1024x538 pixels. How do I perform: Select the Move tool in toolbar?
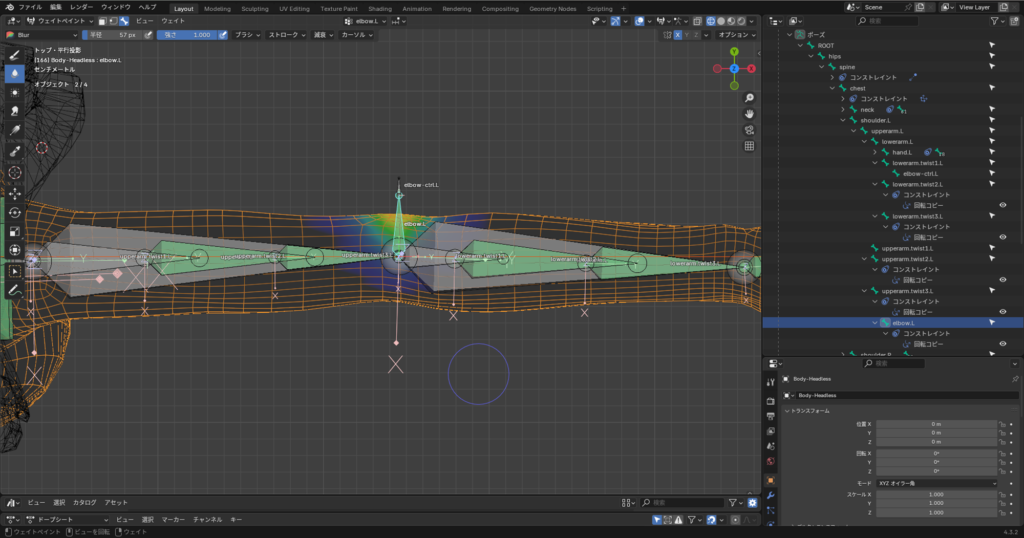coord(14,192)
